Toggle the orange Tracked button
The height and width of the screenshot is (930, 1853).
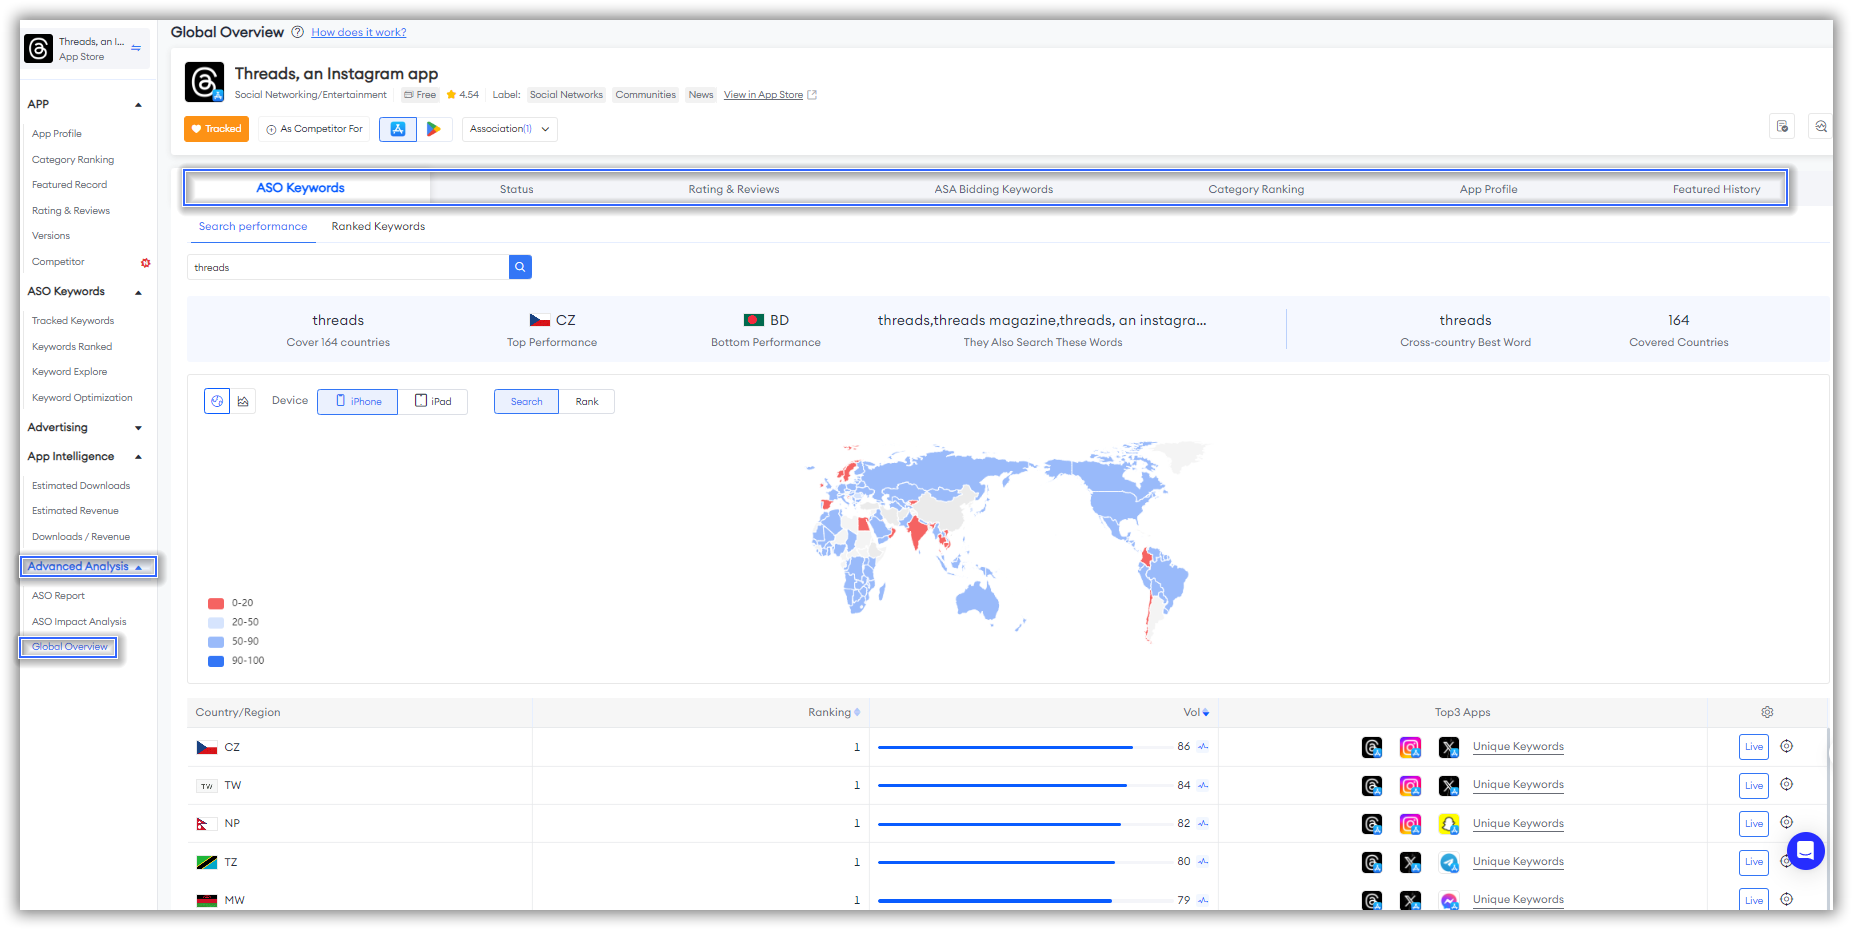tap(216, 129)
